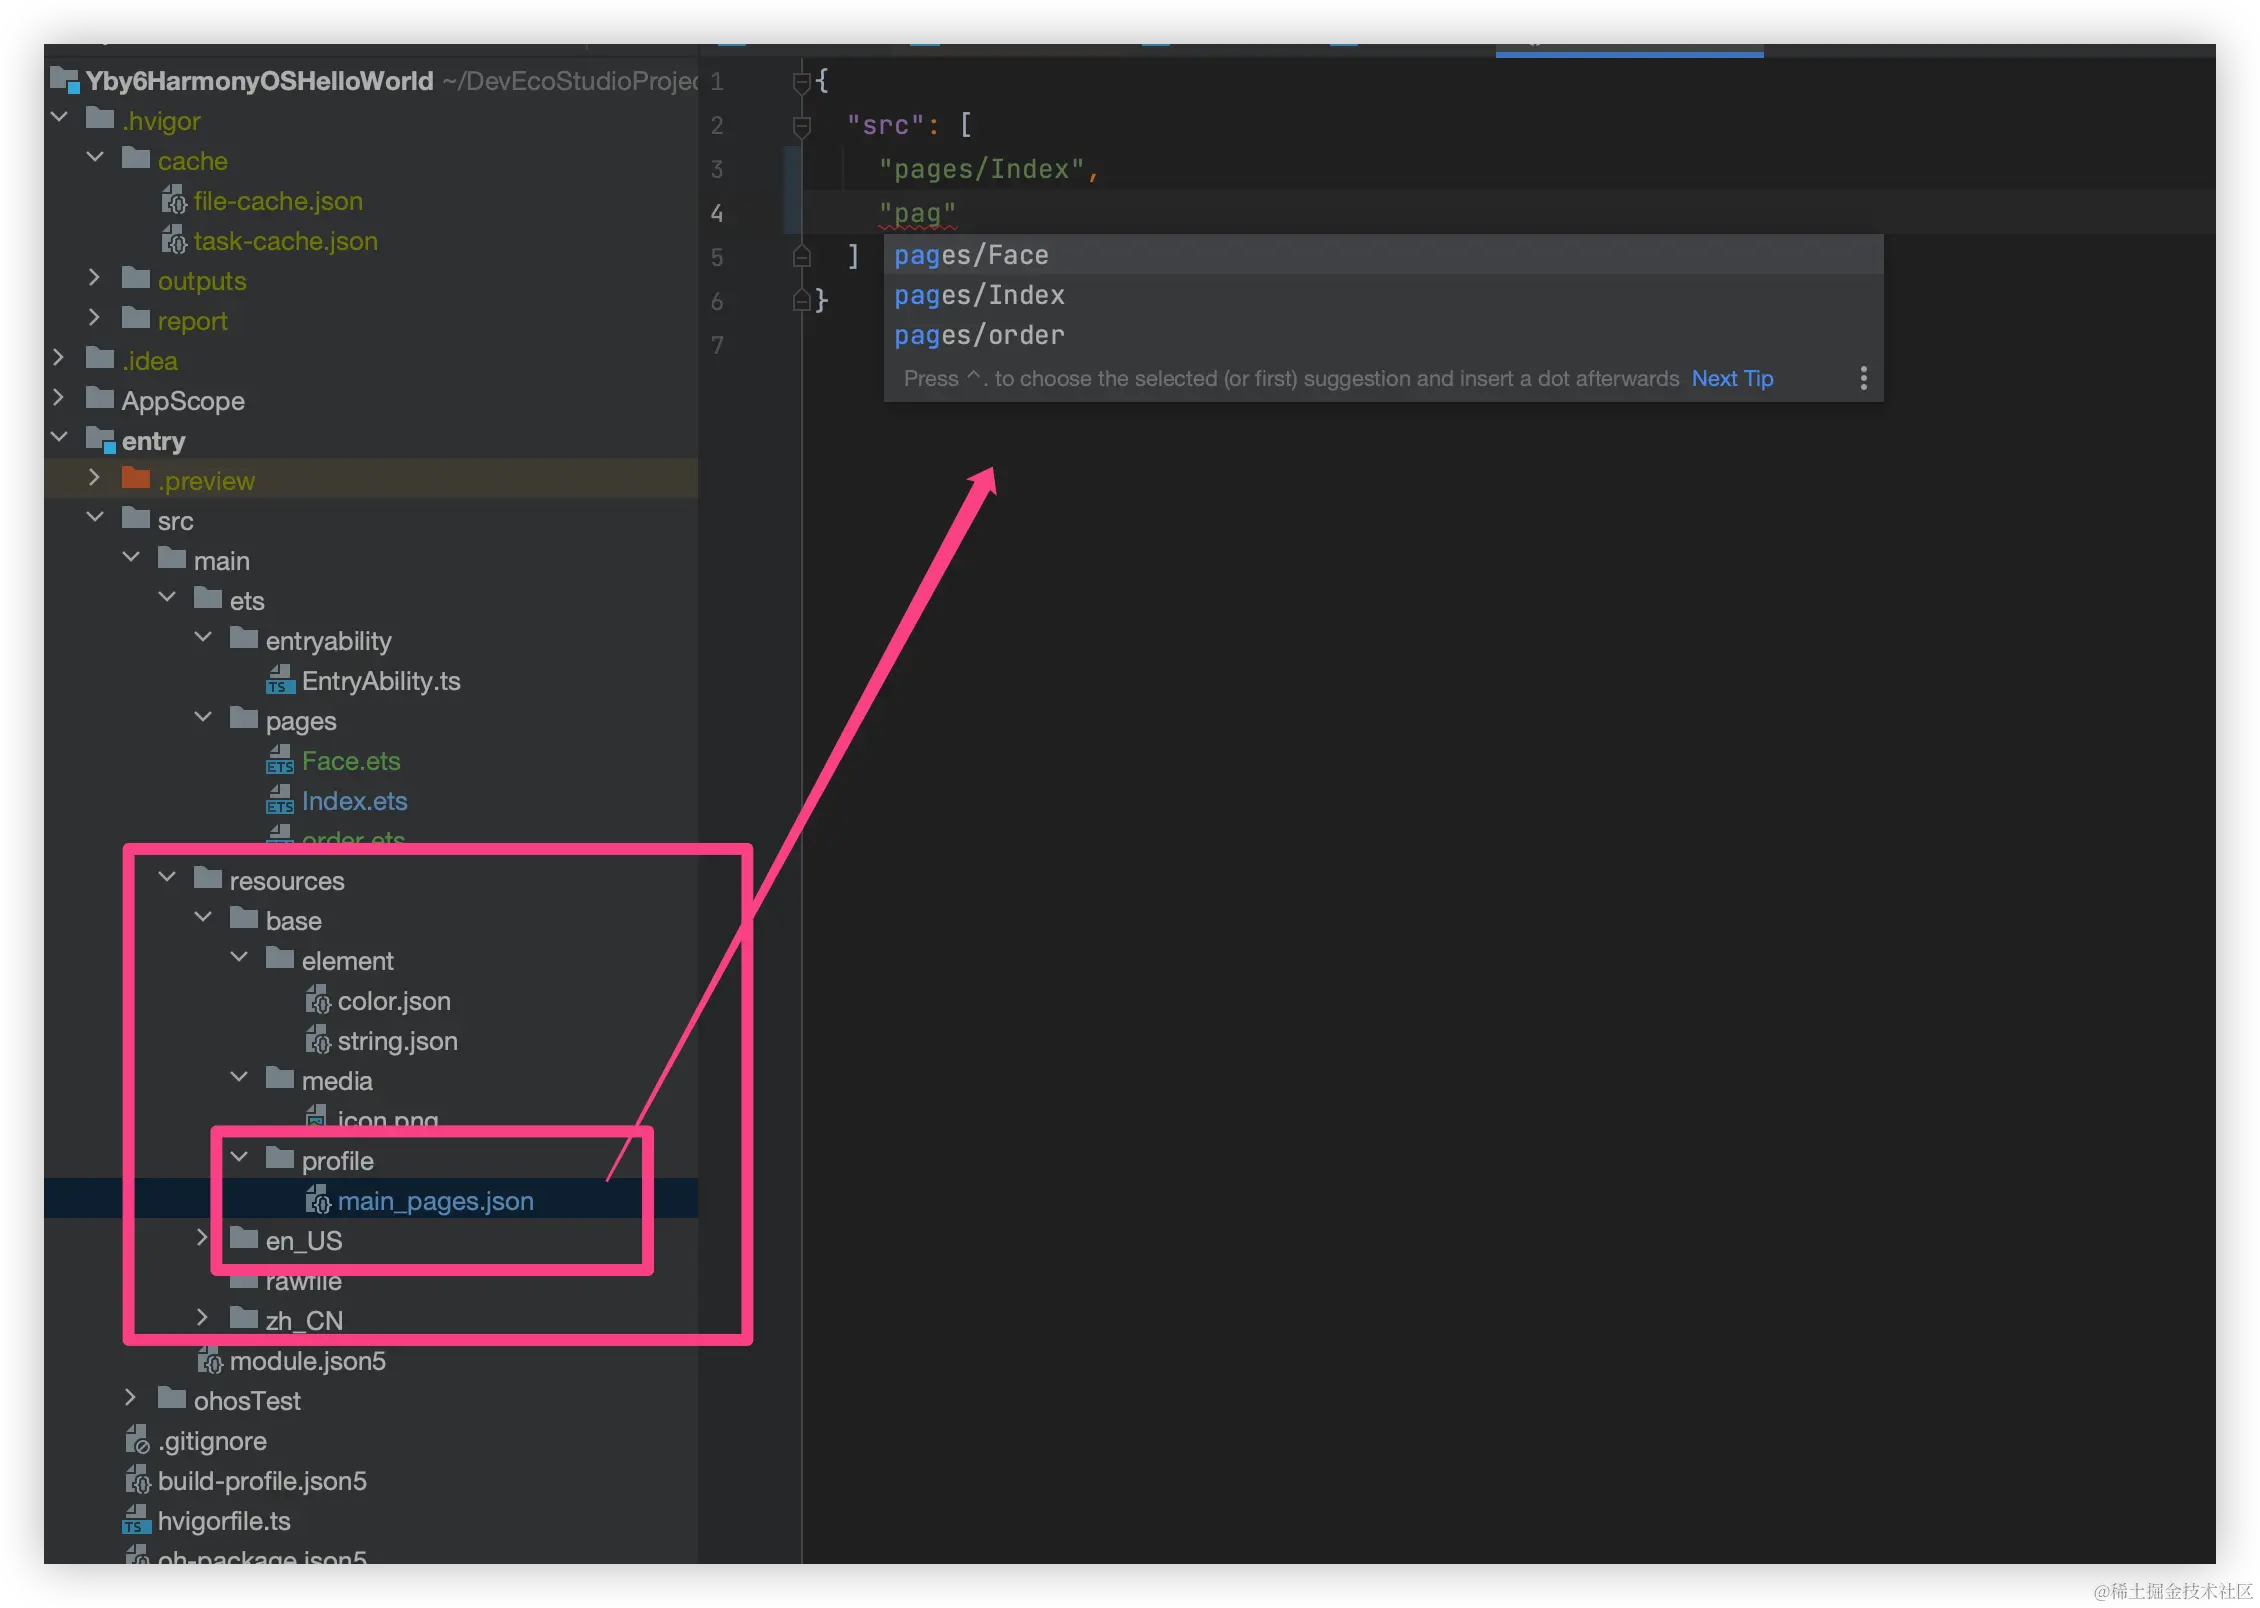Click the Next Tip link
The height and width of the screenshot is (1608, 2260).
point(1732,379)
